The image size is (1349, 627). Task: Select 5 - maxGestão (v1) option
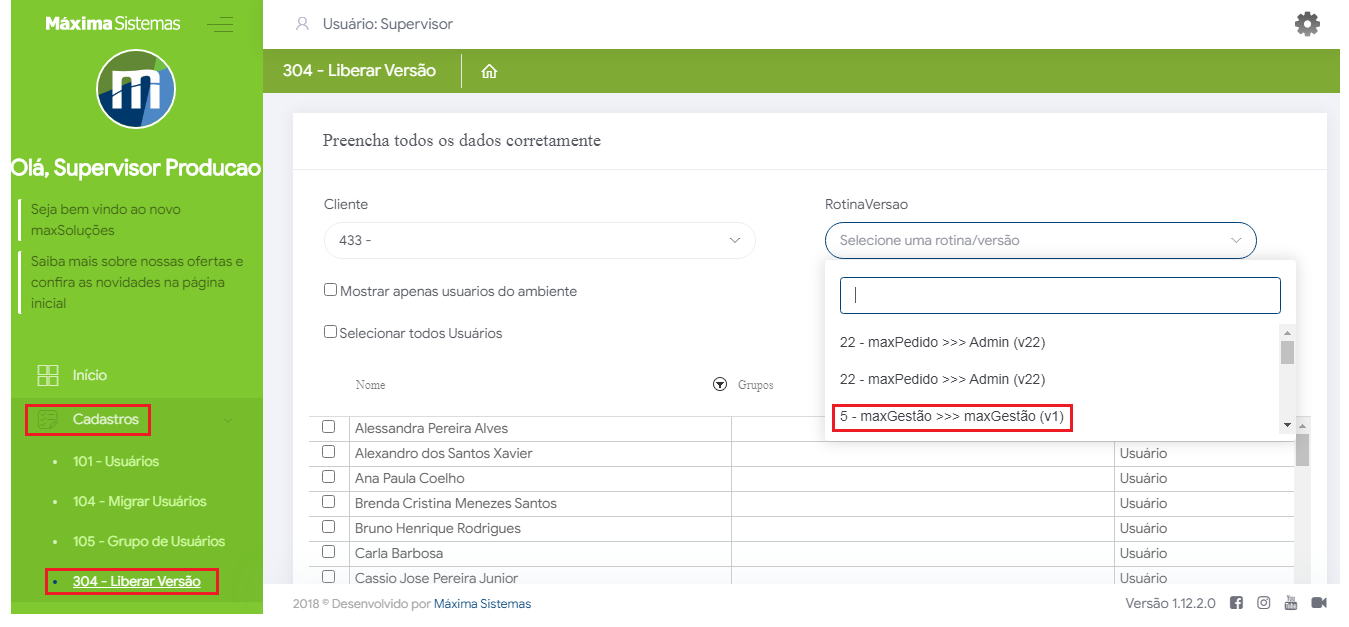coord(951,416)
